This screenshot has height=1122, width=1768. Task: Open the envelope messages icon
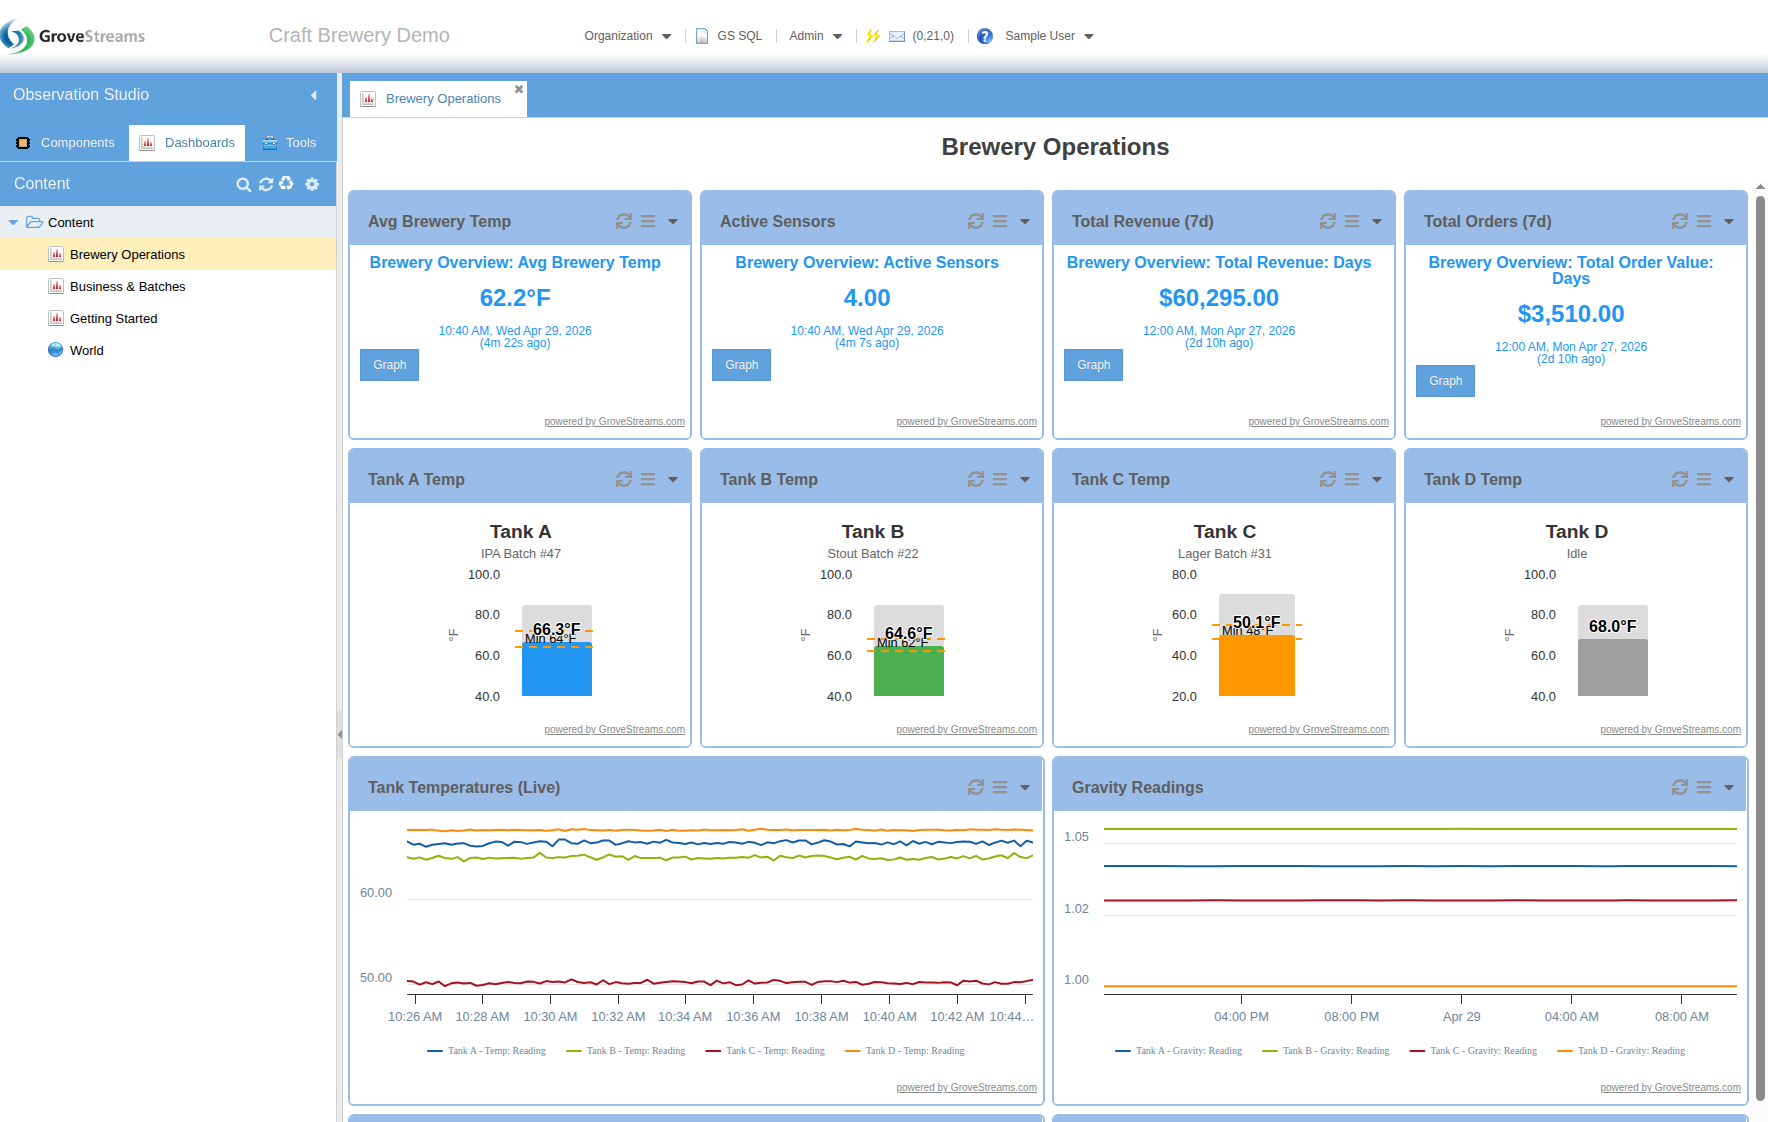point(897,36)
